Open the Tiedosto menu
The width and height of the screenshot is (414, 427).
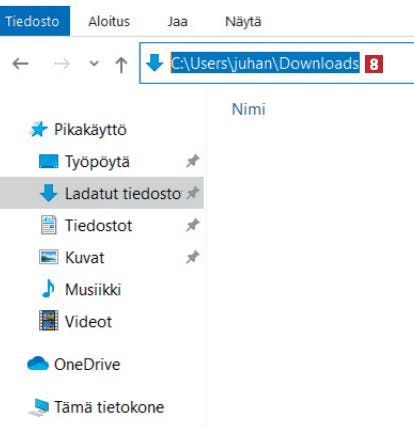point(35,21)
